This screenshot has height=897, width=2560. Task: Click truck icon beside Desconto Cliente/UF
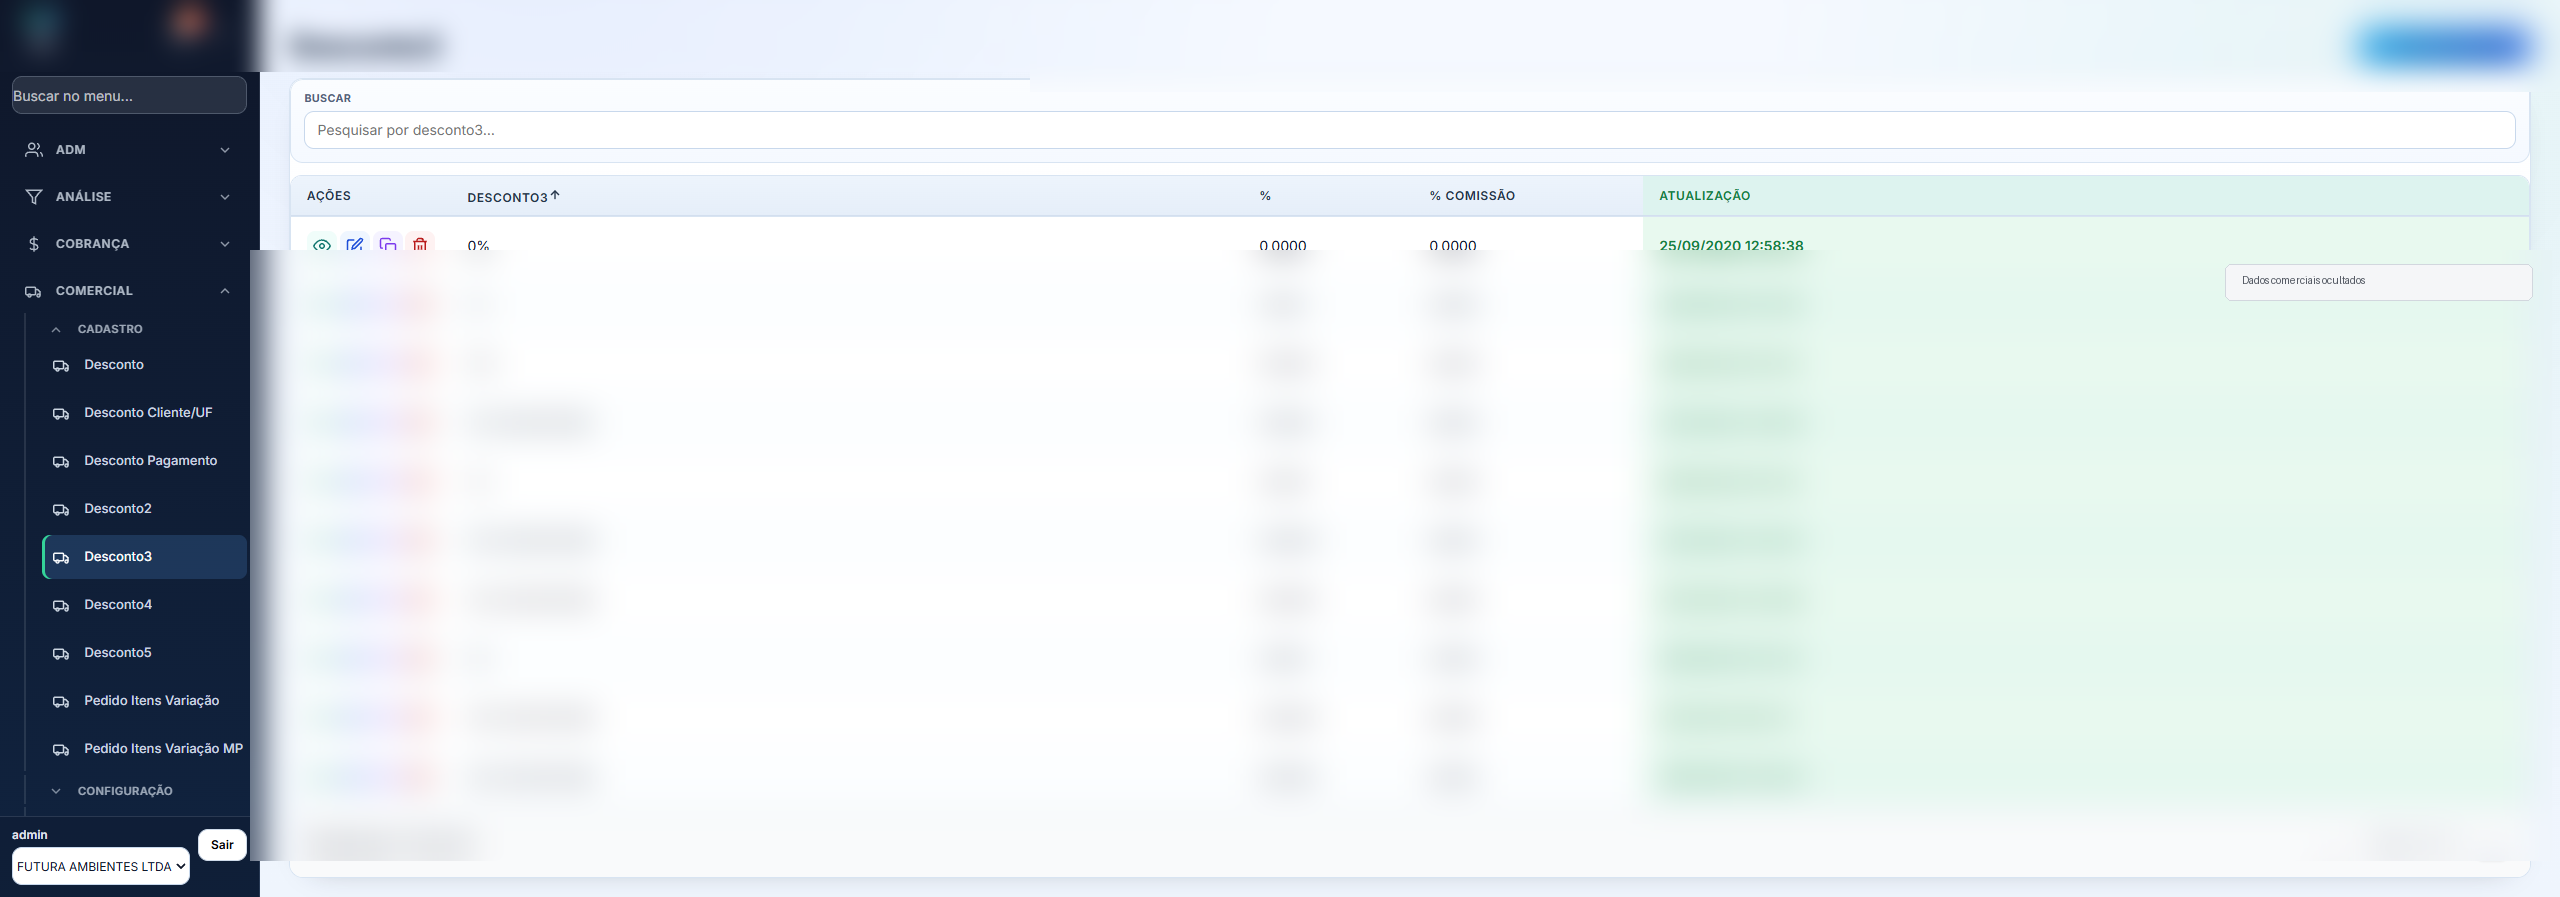click(61, 413)
